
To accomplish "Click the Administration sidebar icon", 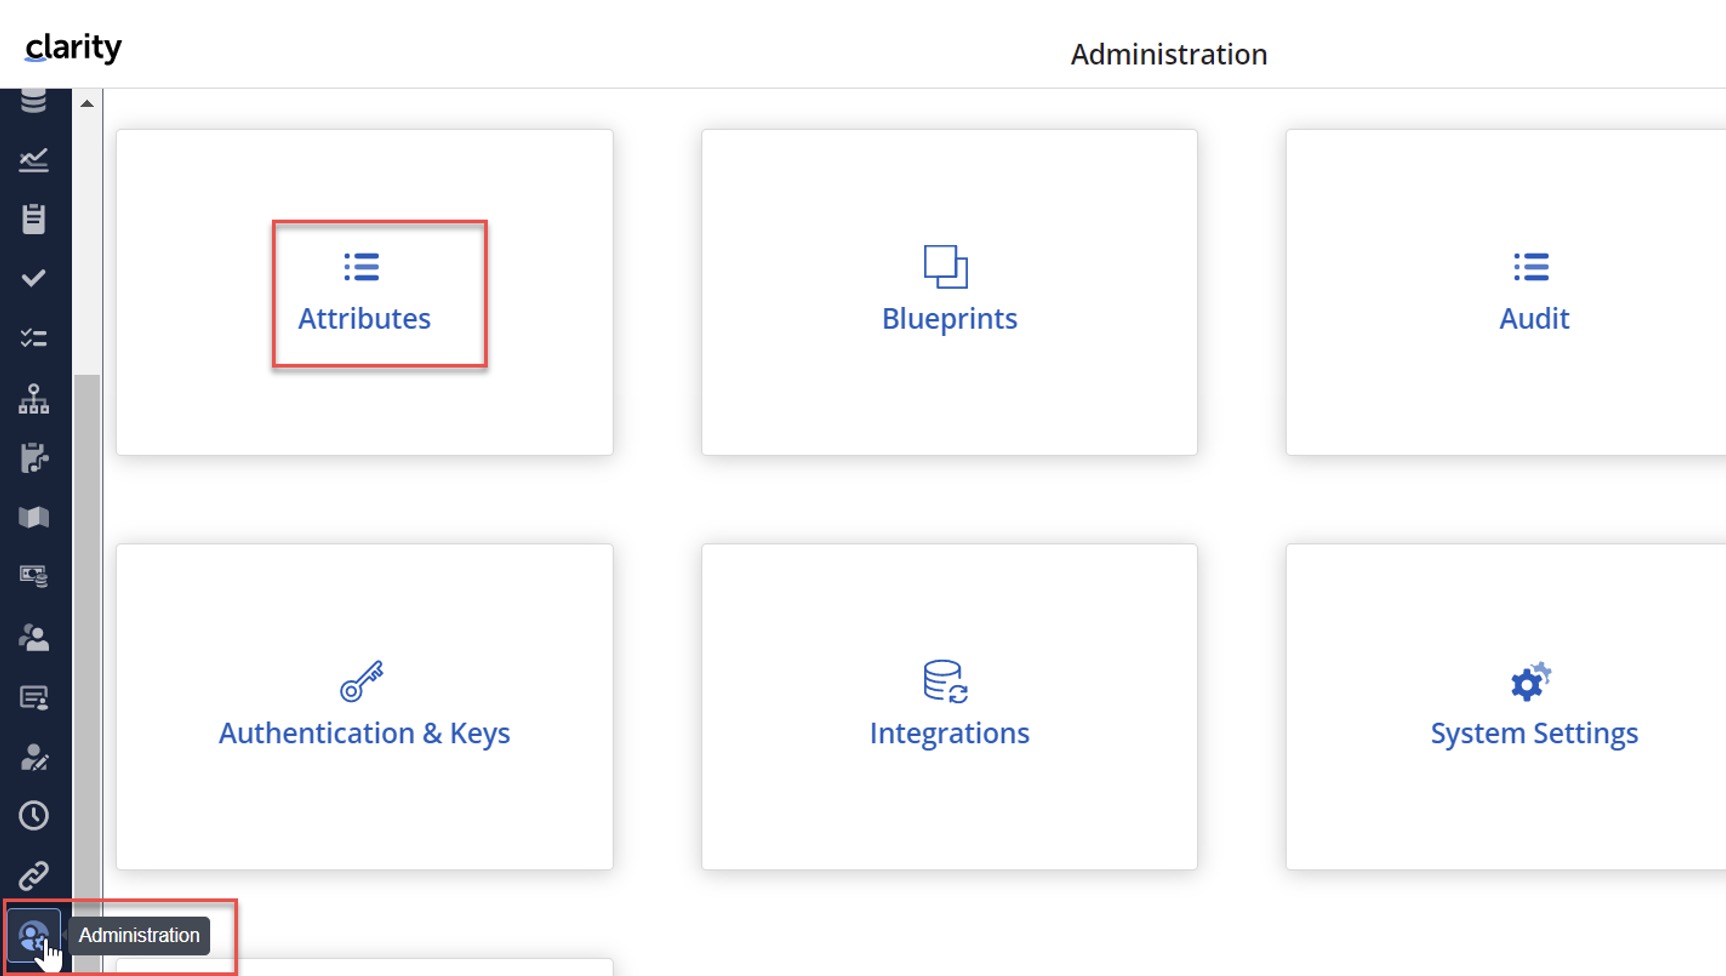I will coord(33,936).
